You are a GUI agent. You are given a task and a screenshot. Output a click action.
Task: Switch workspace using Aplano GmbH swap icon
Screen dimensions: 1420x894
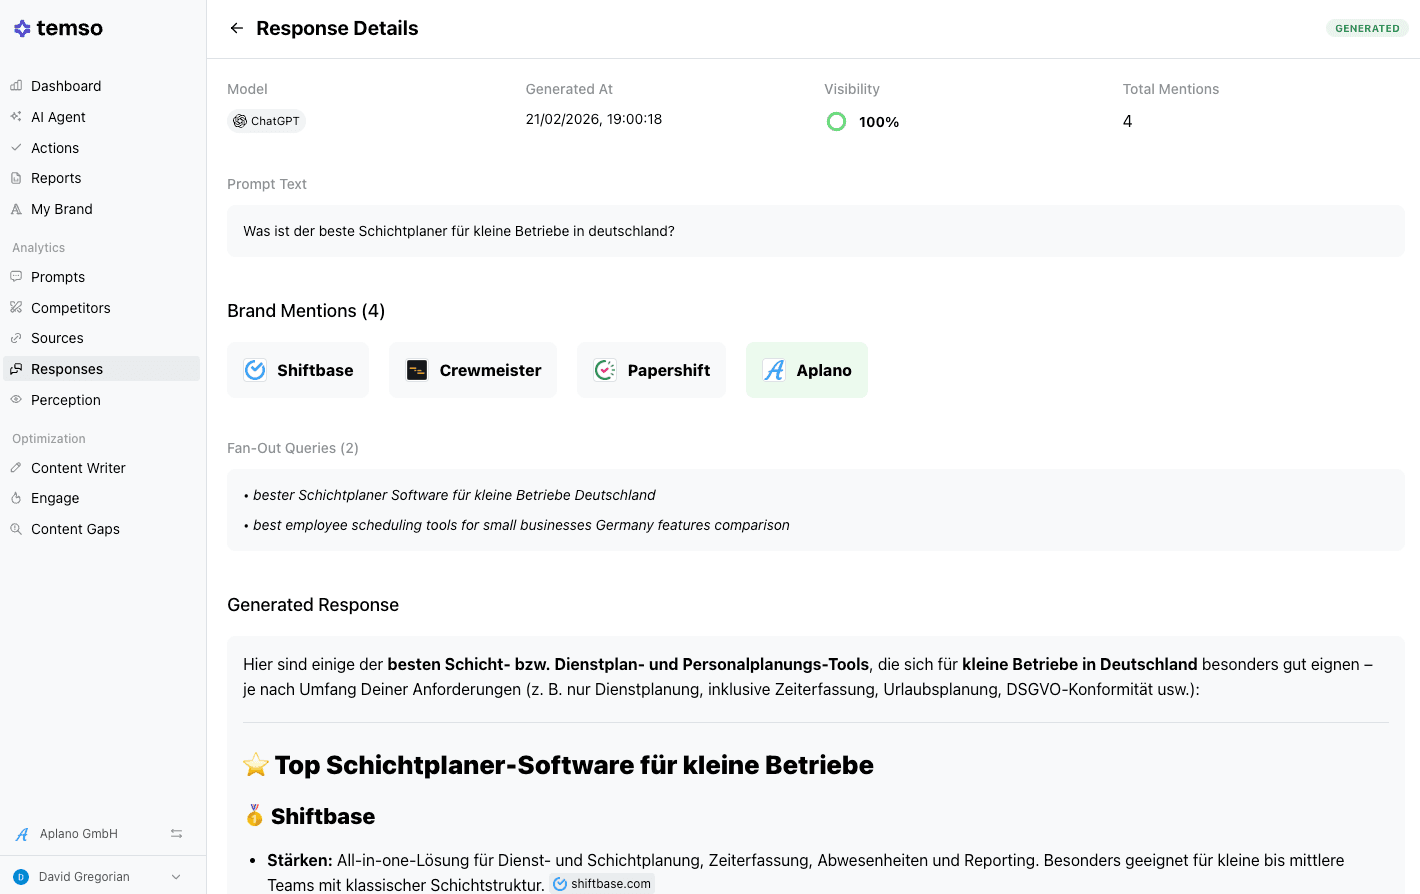pos(176,834)
